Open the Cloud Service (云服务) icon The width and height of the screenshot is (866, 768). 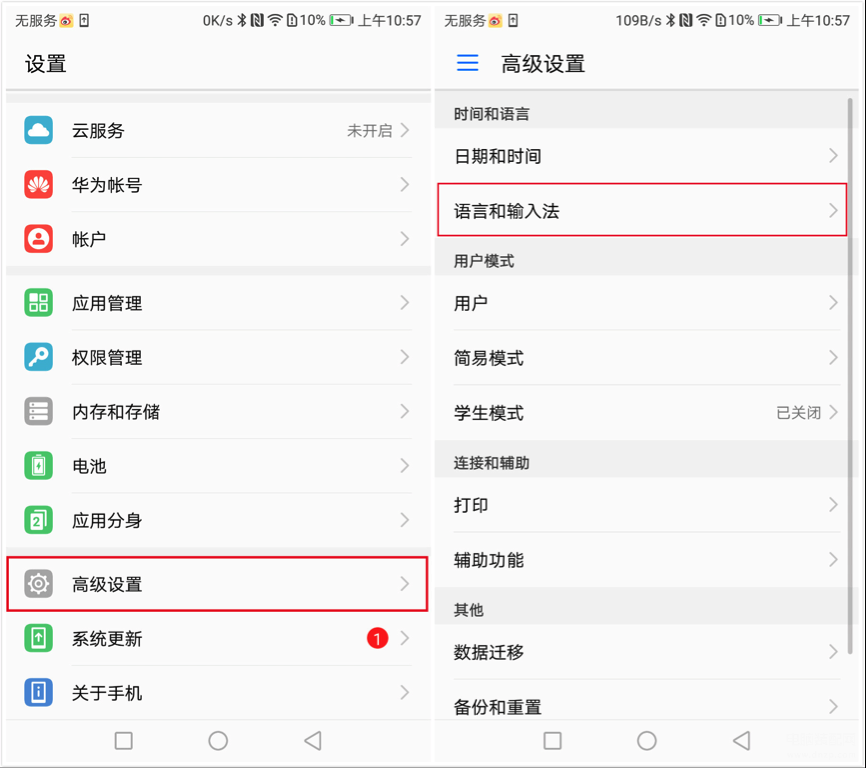point(39,130)
